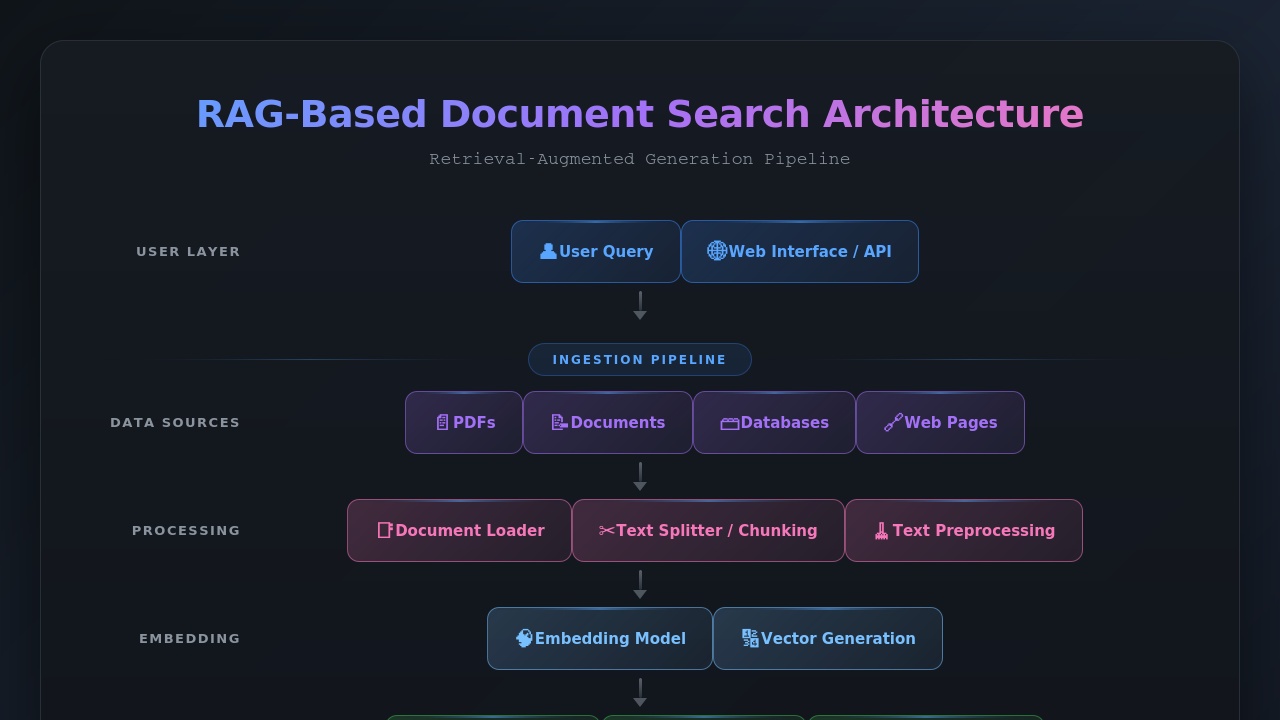Click the PDF file icon on PDFs node
Viewport: 1280px width, 720px height.
point(442,422)
